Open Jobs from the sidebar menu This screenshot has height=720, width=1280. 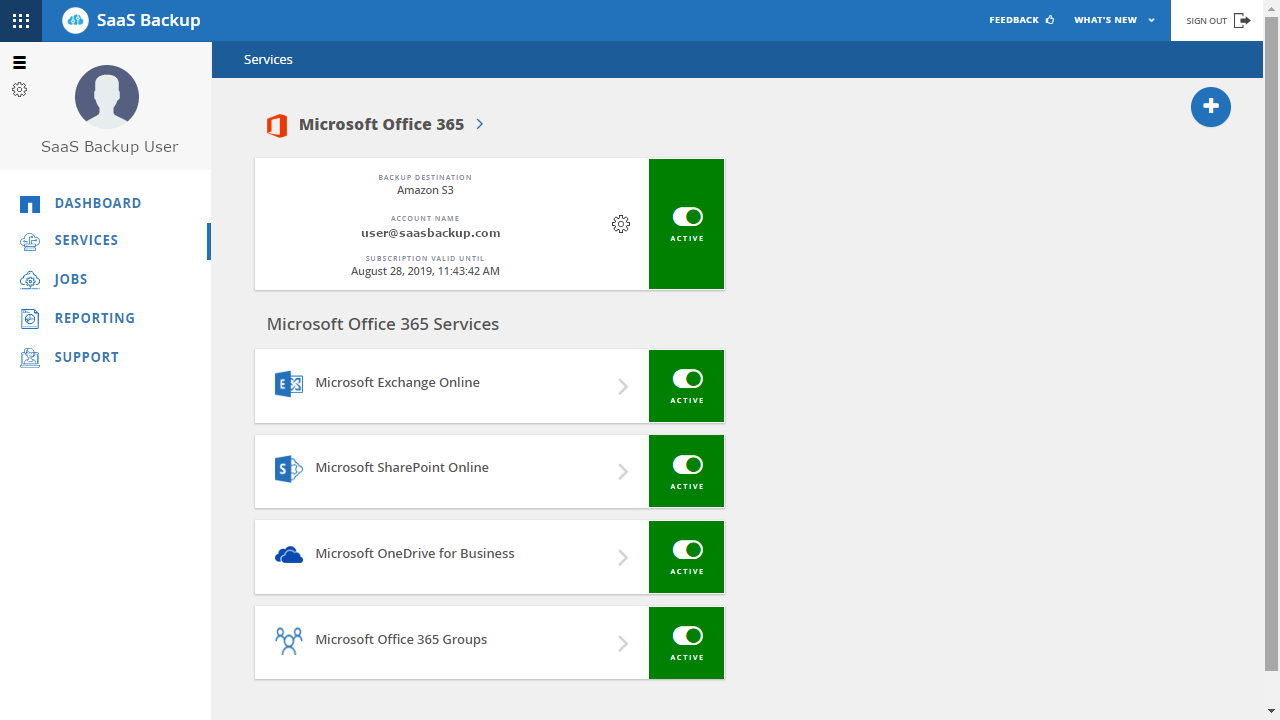tap(71, 279)
